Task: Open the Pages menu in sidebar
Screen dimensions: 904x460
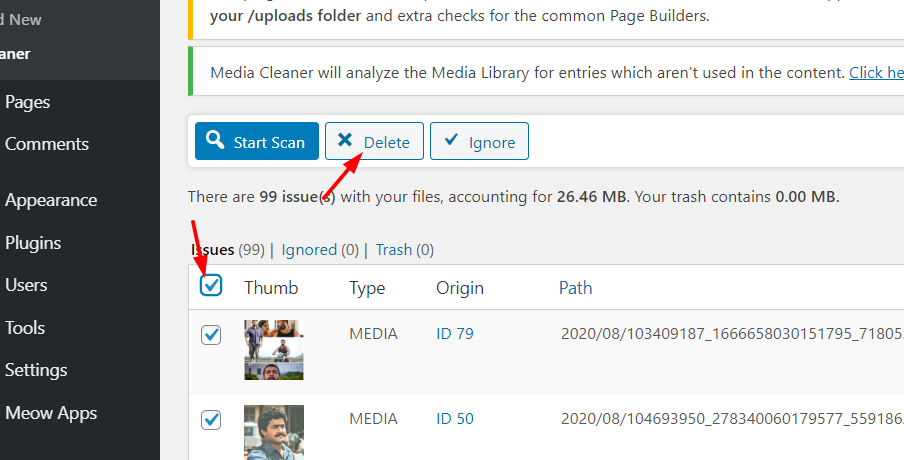Action: tap(28, 102)
